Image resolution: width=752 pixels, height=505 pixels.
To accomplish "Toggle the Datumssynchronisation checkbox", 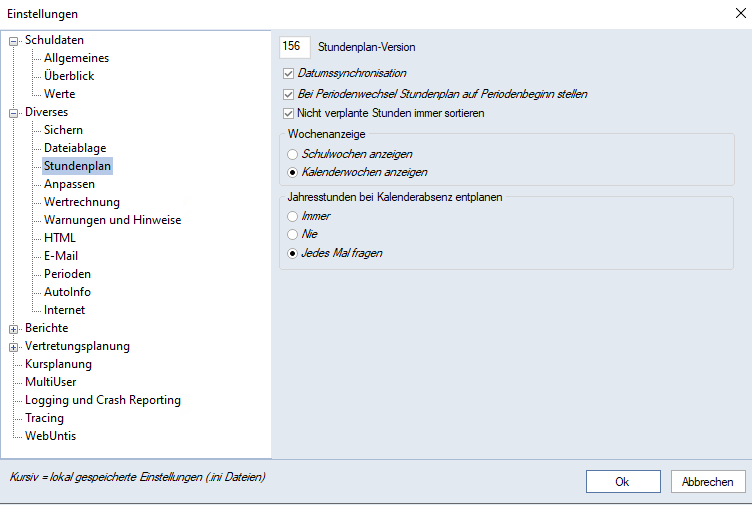I will pyautogui.click(x=289, y=74).
